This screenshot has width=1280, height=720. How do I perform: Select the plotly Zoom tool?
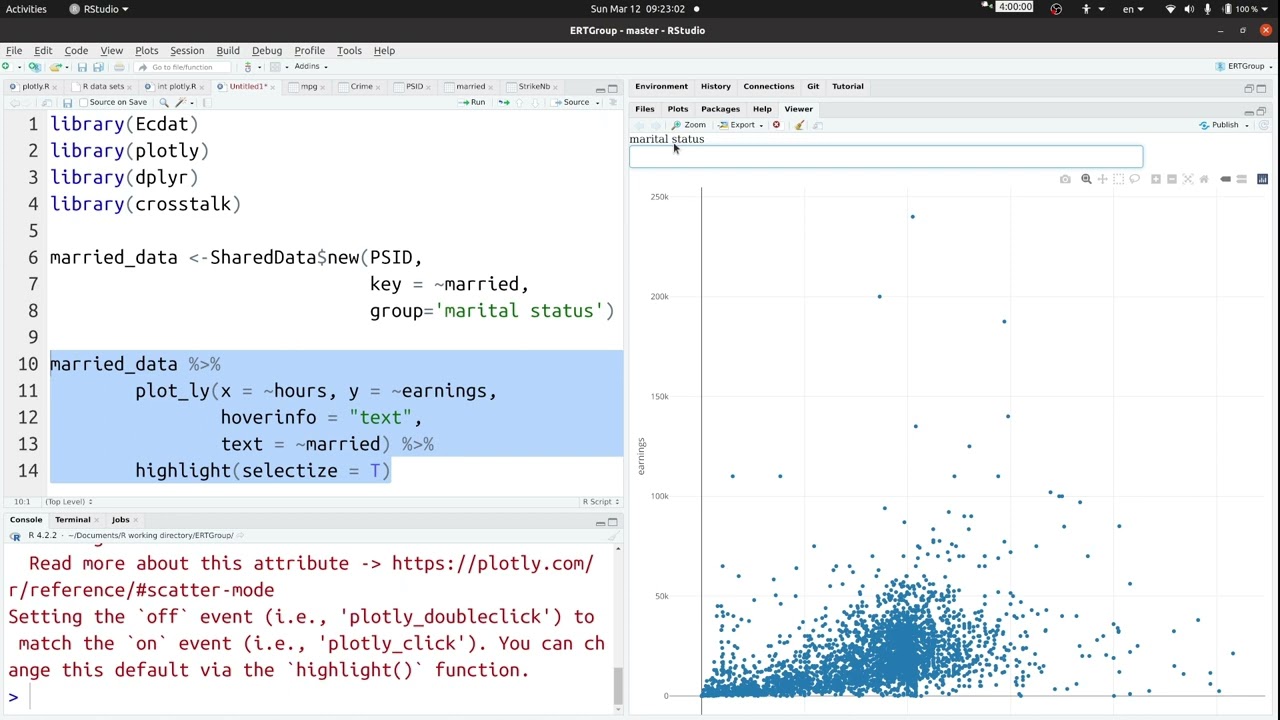point(1086,179)
